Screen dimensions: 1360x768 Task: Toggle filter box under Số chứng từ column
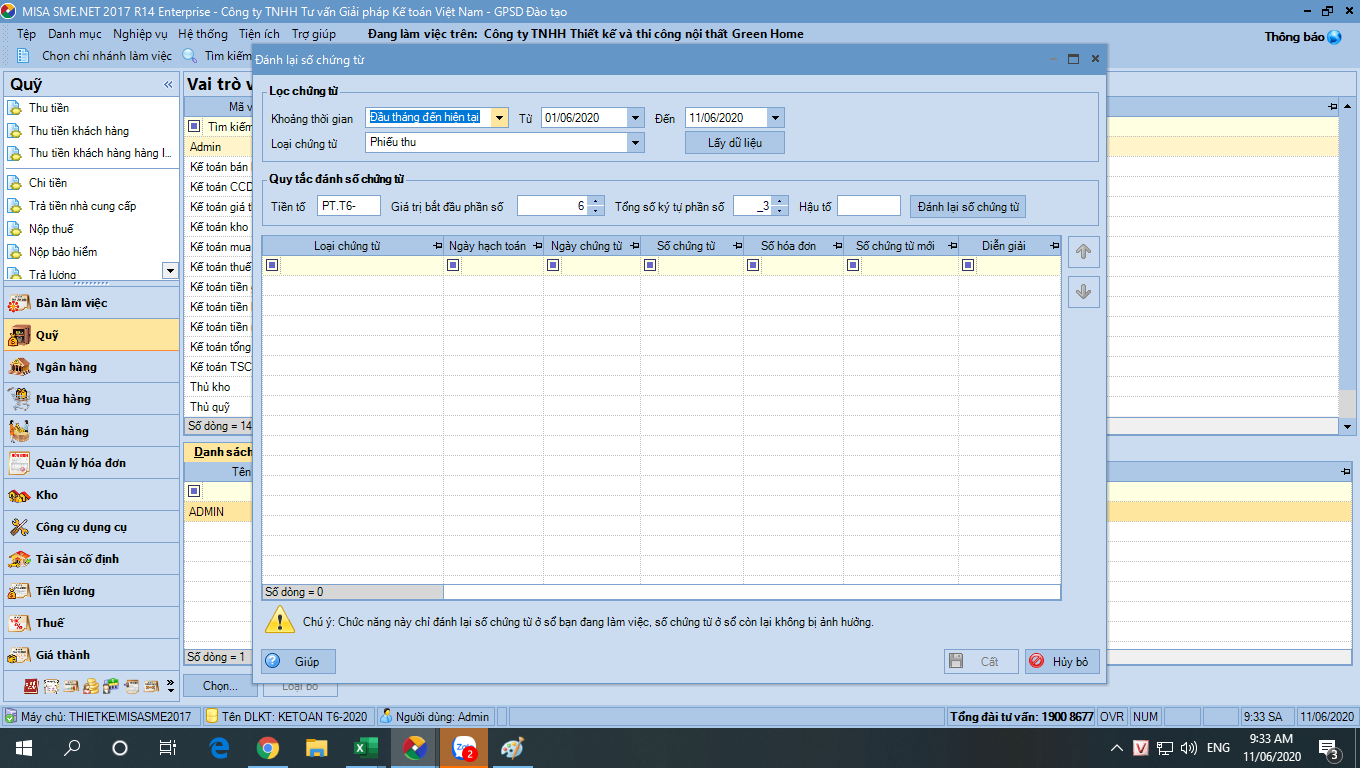tap(650, 265)
